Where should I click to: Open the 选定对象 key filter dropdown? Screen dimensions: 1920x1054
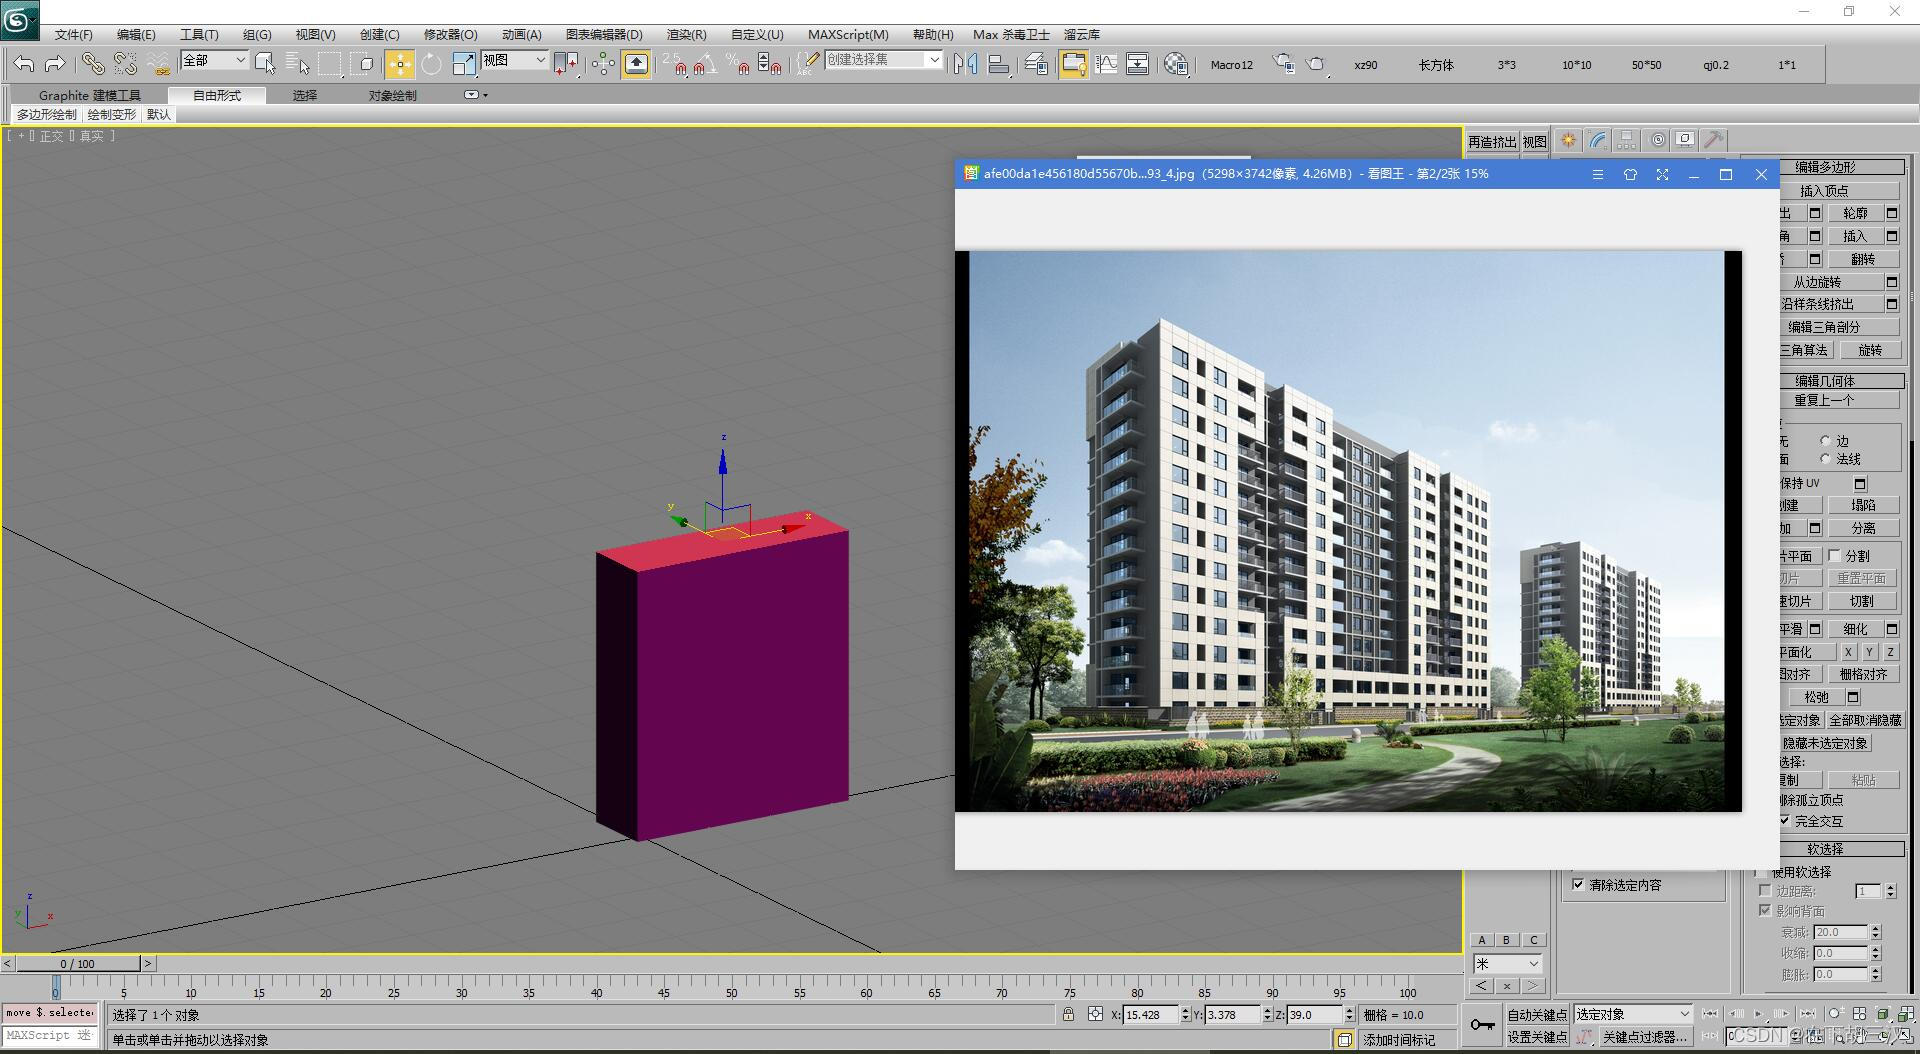[x=1632, y=1014]
